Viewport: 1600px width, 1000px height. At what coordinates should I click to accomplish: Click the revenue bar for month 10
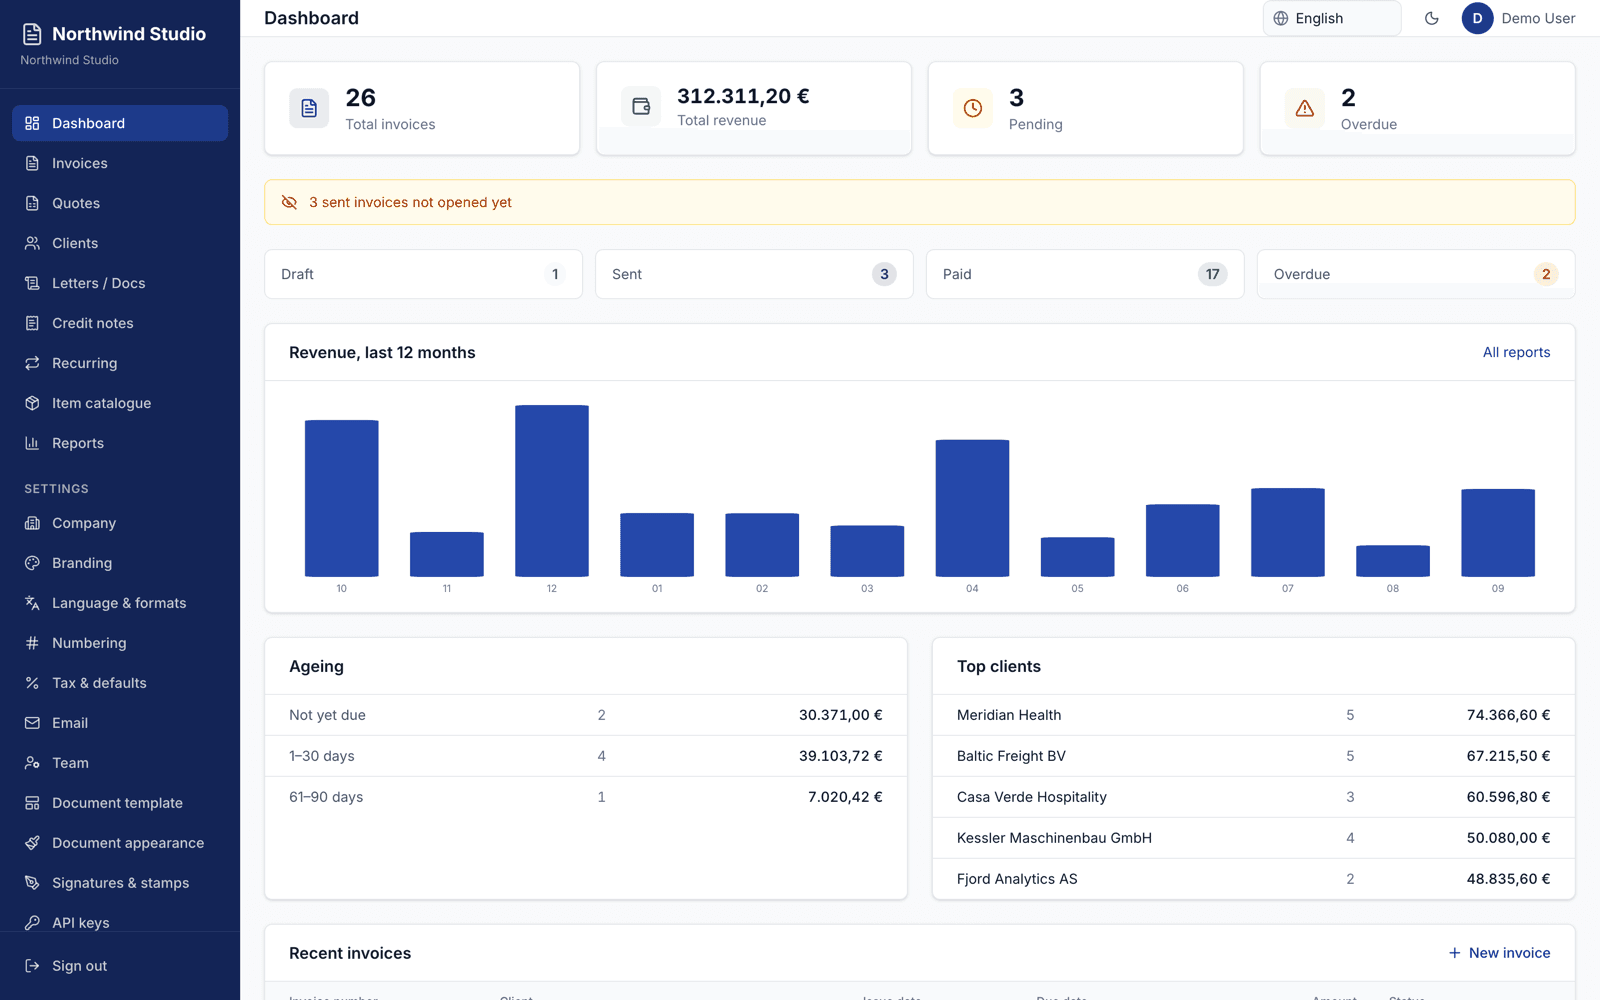[342, 498]
